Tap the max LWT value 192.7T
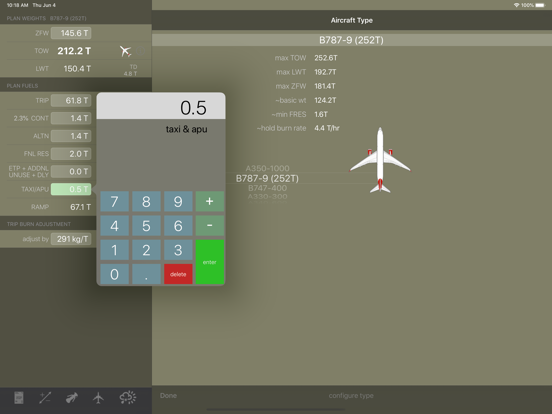The height and width of the screenshot is (414, 552). [x=325, y=72]
